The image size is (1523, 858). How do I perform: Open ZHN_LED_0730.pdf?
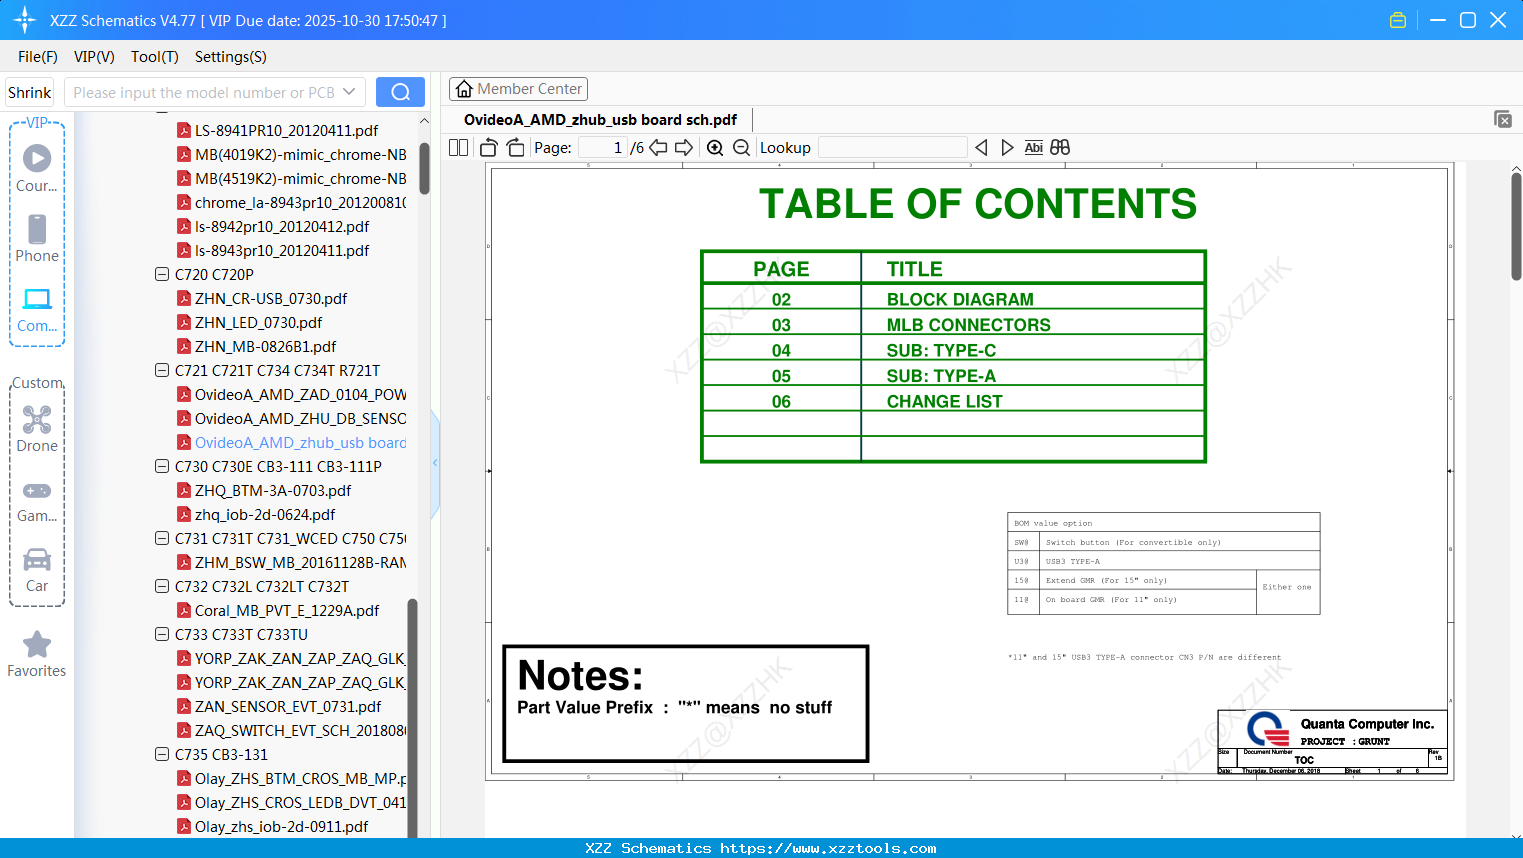(x=258, y=322)
